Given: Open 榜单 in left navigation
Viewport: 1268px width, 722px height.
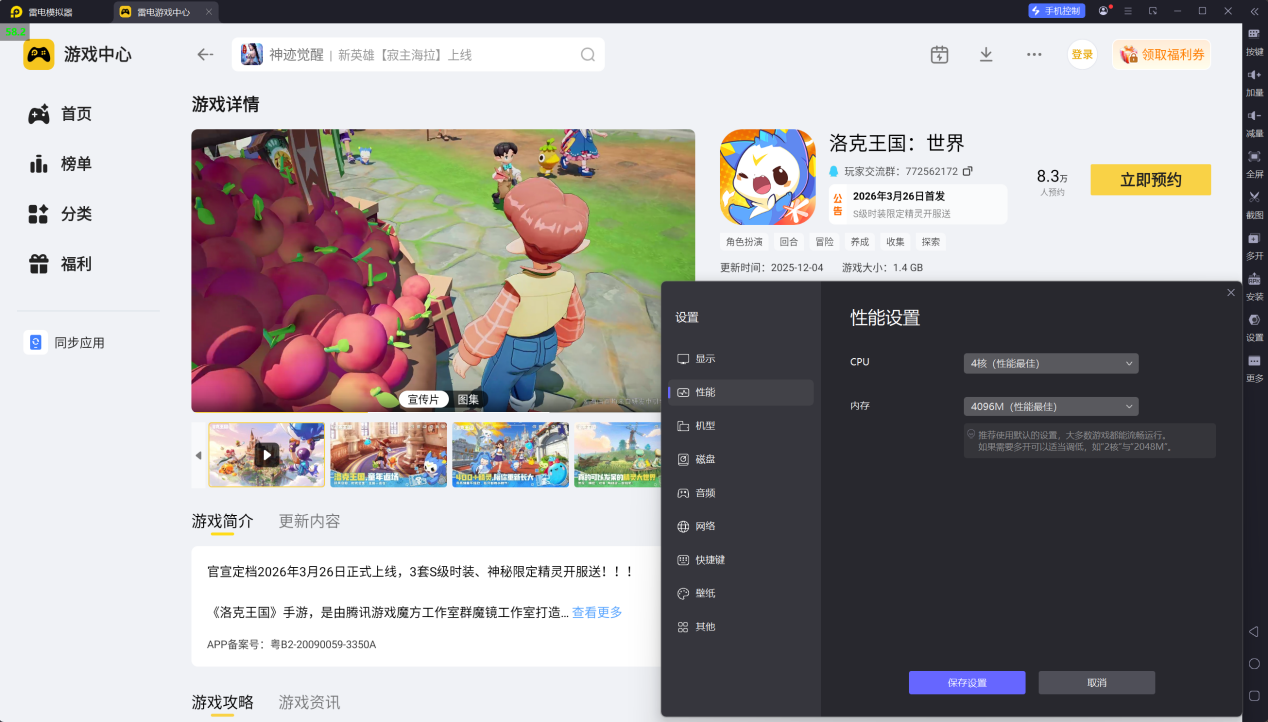Looking at the screenshot, I should (60, 164).
